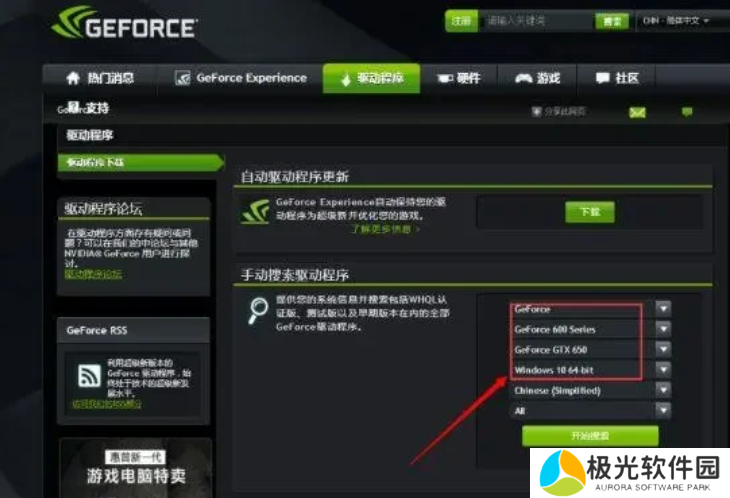Expand the GeForce GTX 650 dropdown
The height and width of the screenshot is (498, 730).
tap(591, 349)
